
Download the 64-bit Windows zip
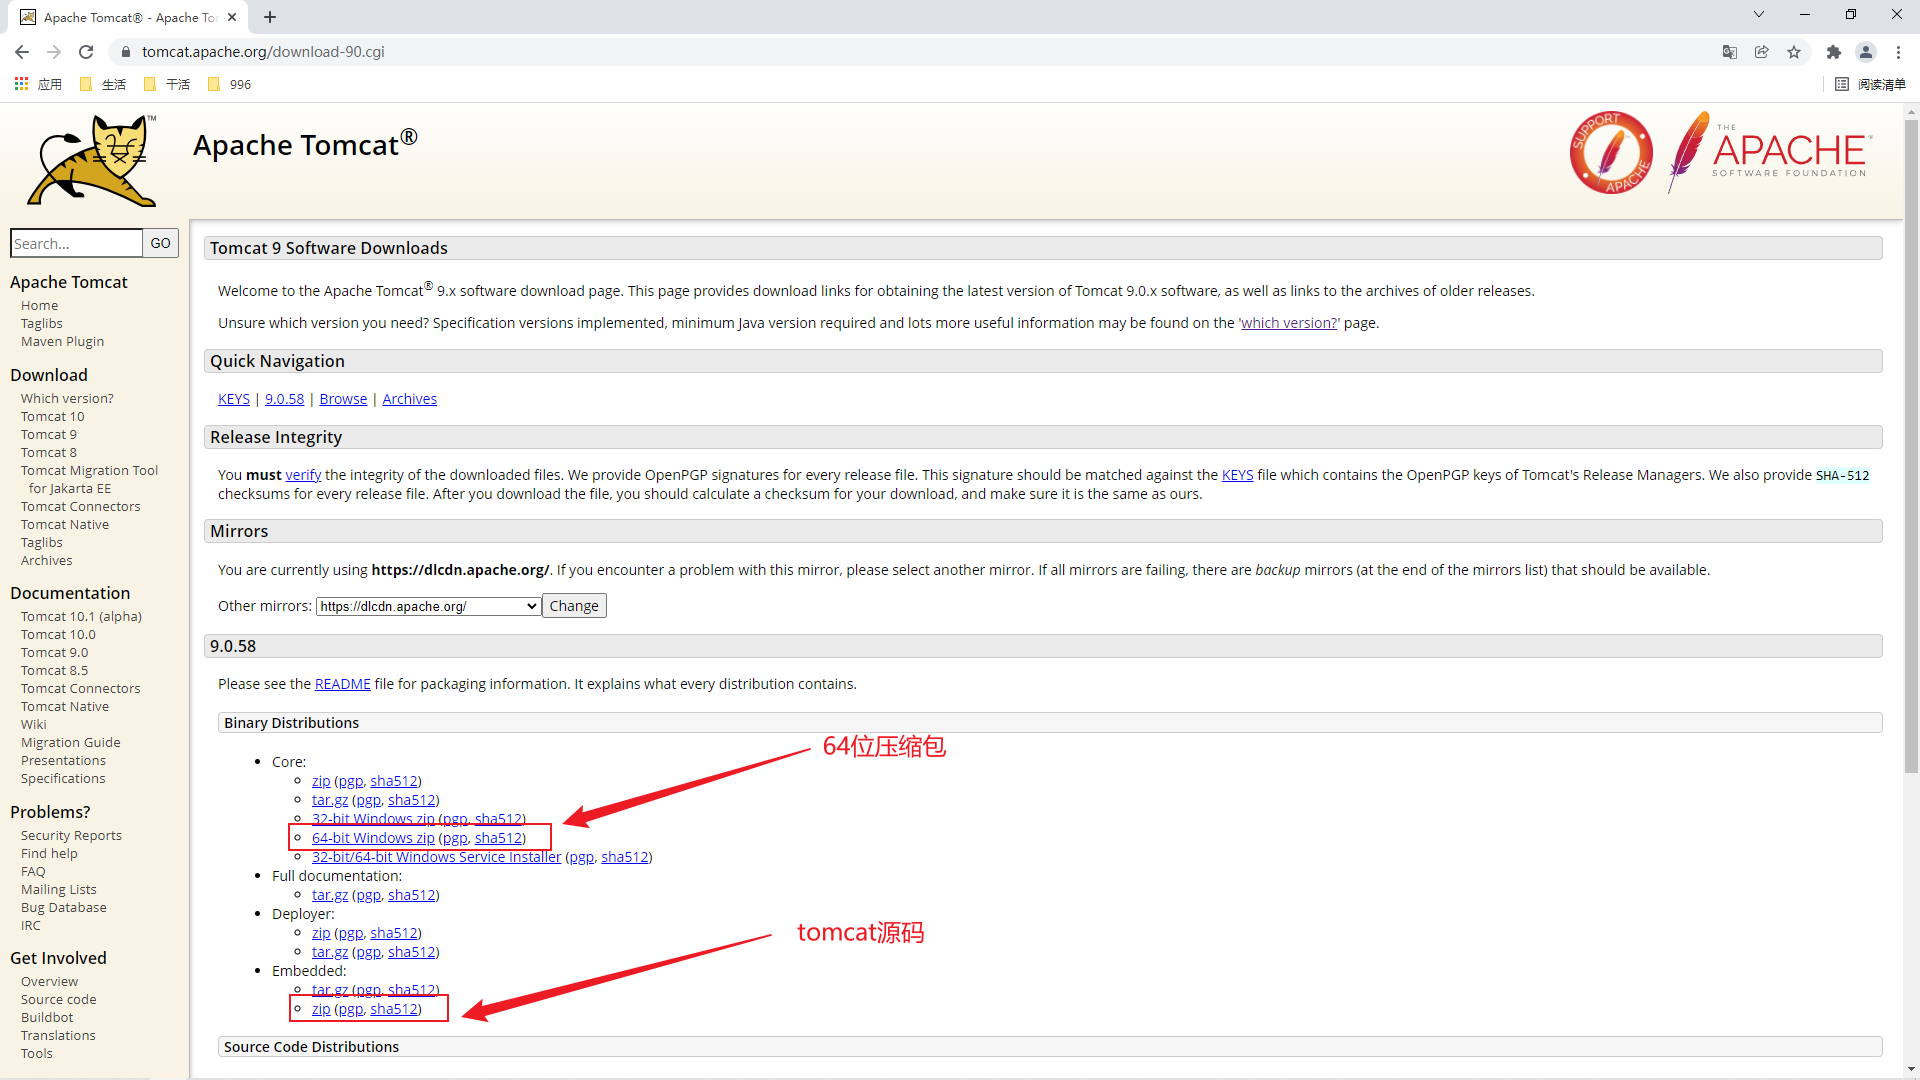pos(373,838)
